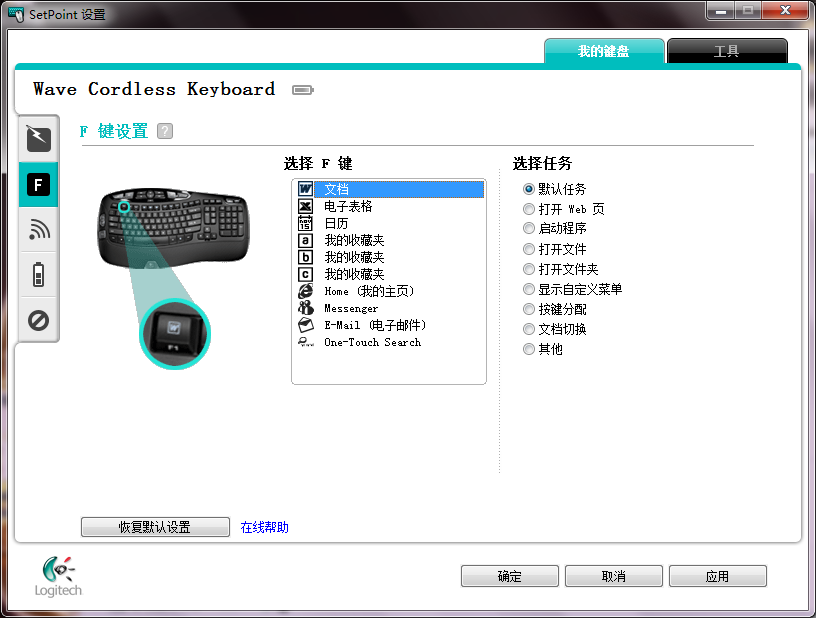Select the 默认任务 radio button

click(529, 189)
